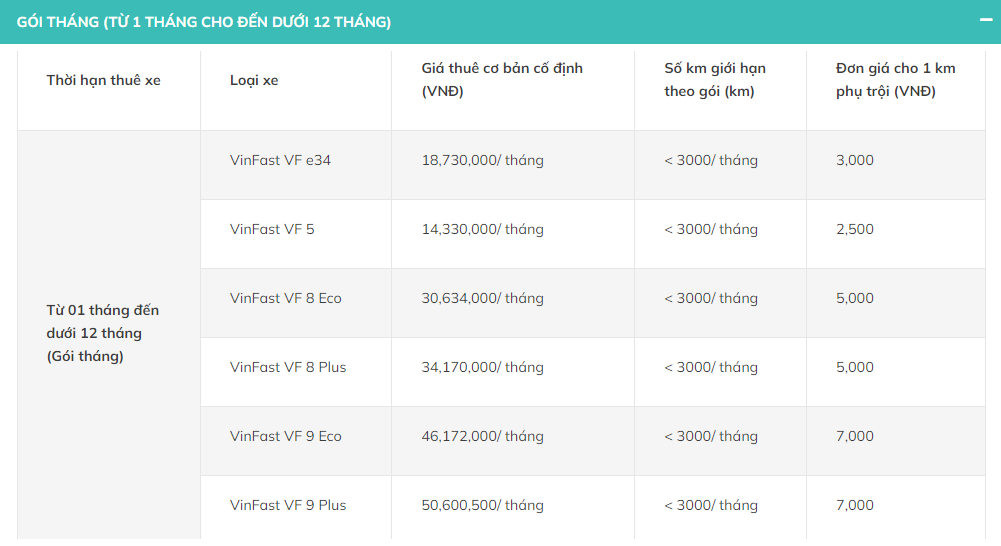
Task: Click the 34,170,000/ tháng price
Action: (x=483, y=367)
